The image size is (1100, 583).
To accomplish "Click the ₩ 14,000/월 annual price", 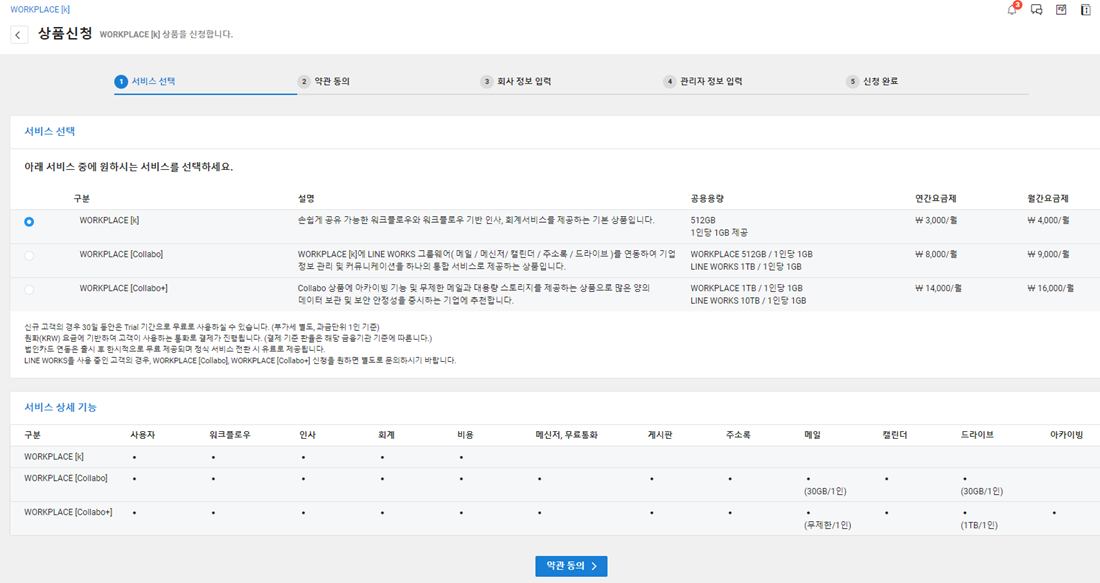I will click(x=938, y=288).
